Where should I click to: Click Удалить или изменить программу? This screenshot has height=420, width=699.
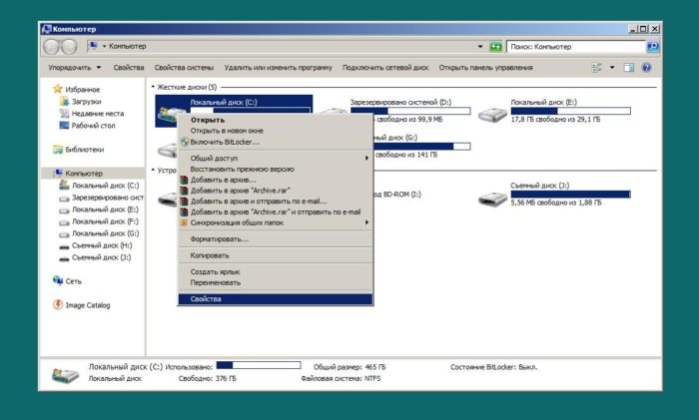coord(278,68)
